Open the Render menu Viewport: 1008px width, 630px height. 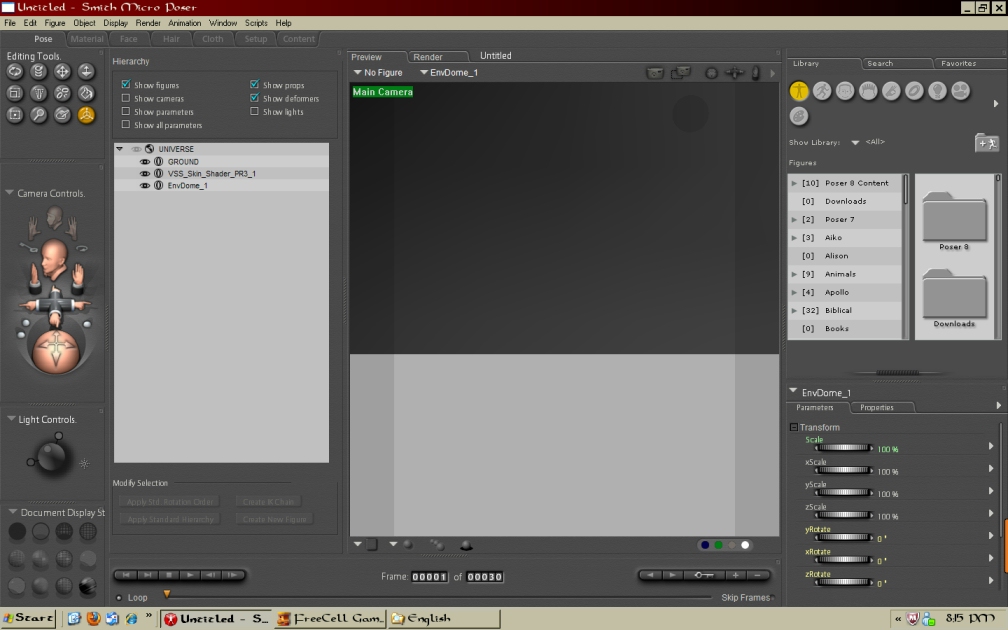pos(148,23)
